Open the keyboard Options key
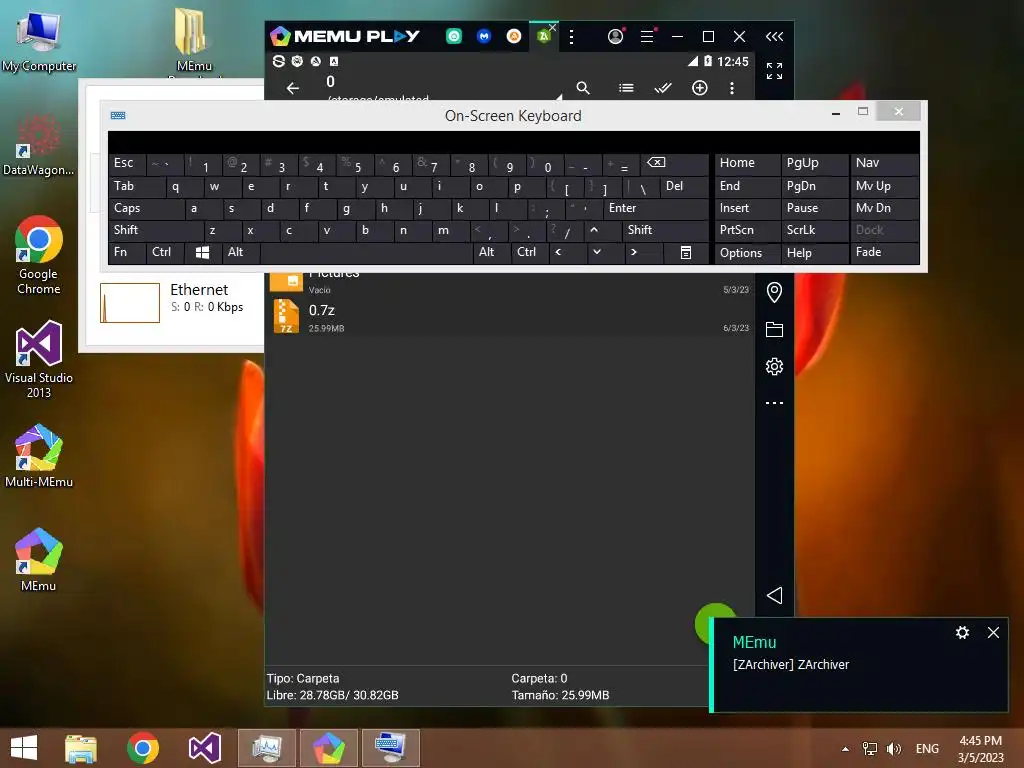The height and width of the screenshot is (768, 1024). [x=747, y=253]
